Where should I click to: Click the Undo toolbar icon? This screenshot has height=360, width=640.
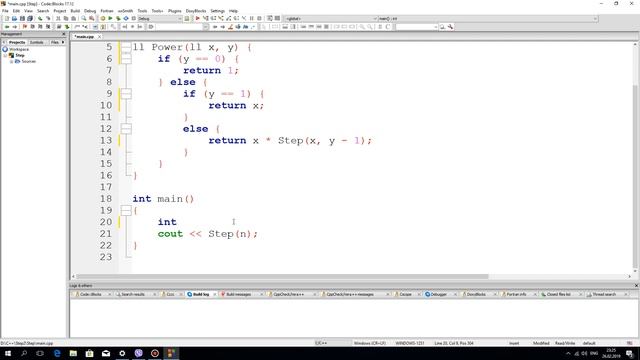point(40,18)
